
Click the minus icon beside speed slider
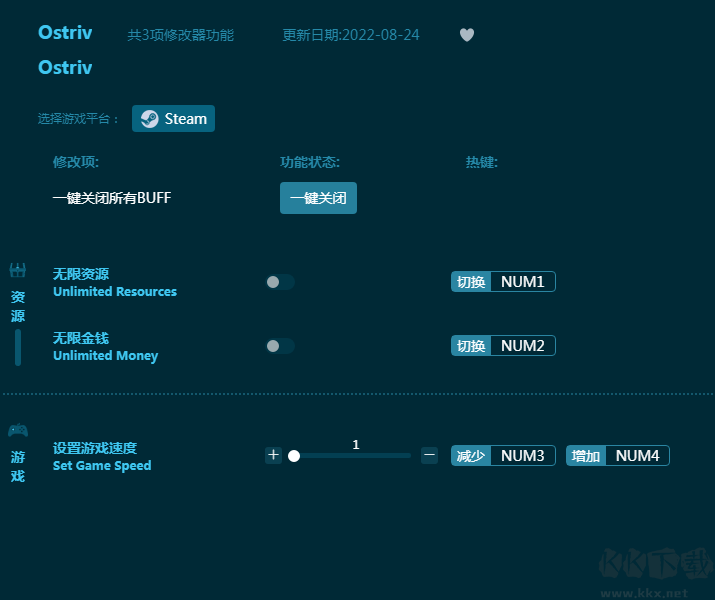point(429,455)
